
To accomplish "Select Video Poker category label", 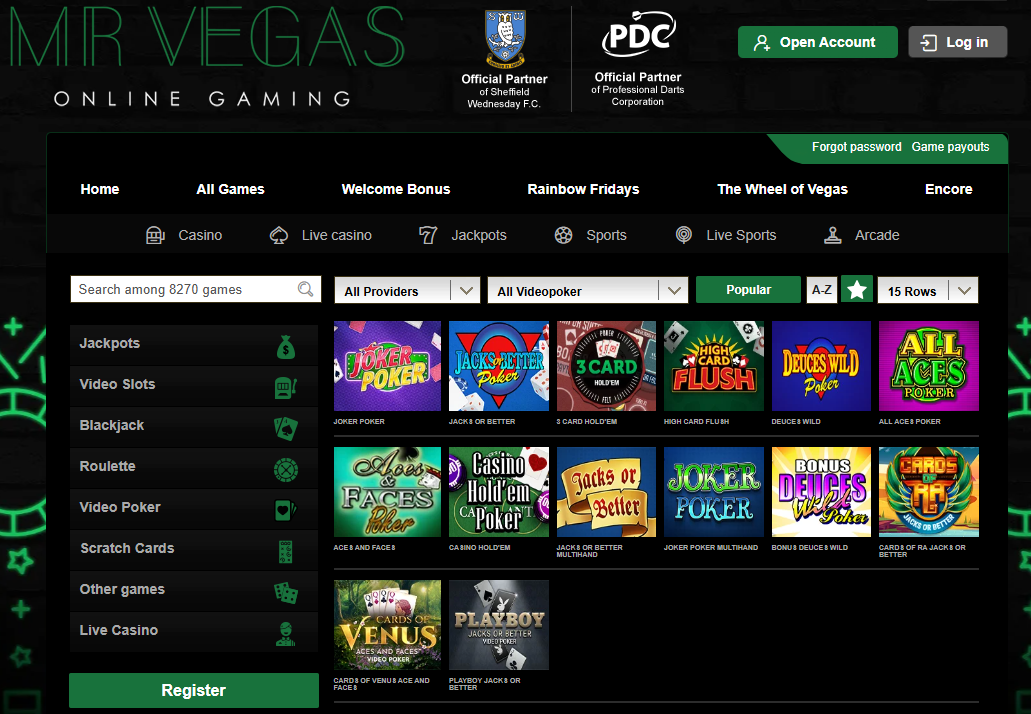I will [x=120, y=507].
